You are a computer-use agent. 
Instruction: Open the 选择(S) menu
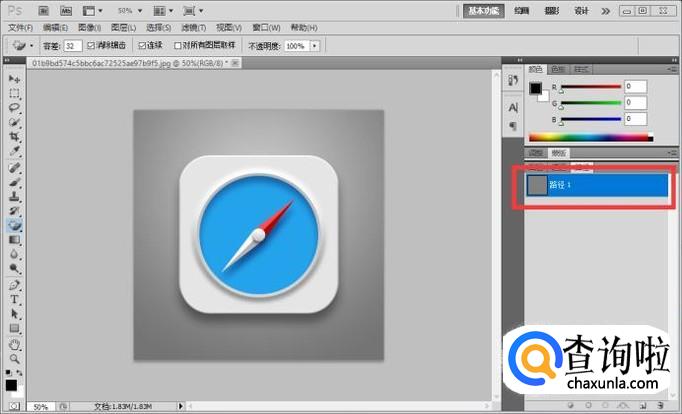[x=158, y=28]
